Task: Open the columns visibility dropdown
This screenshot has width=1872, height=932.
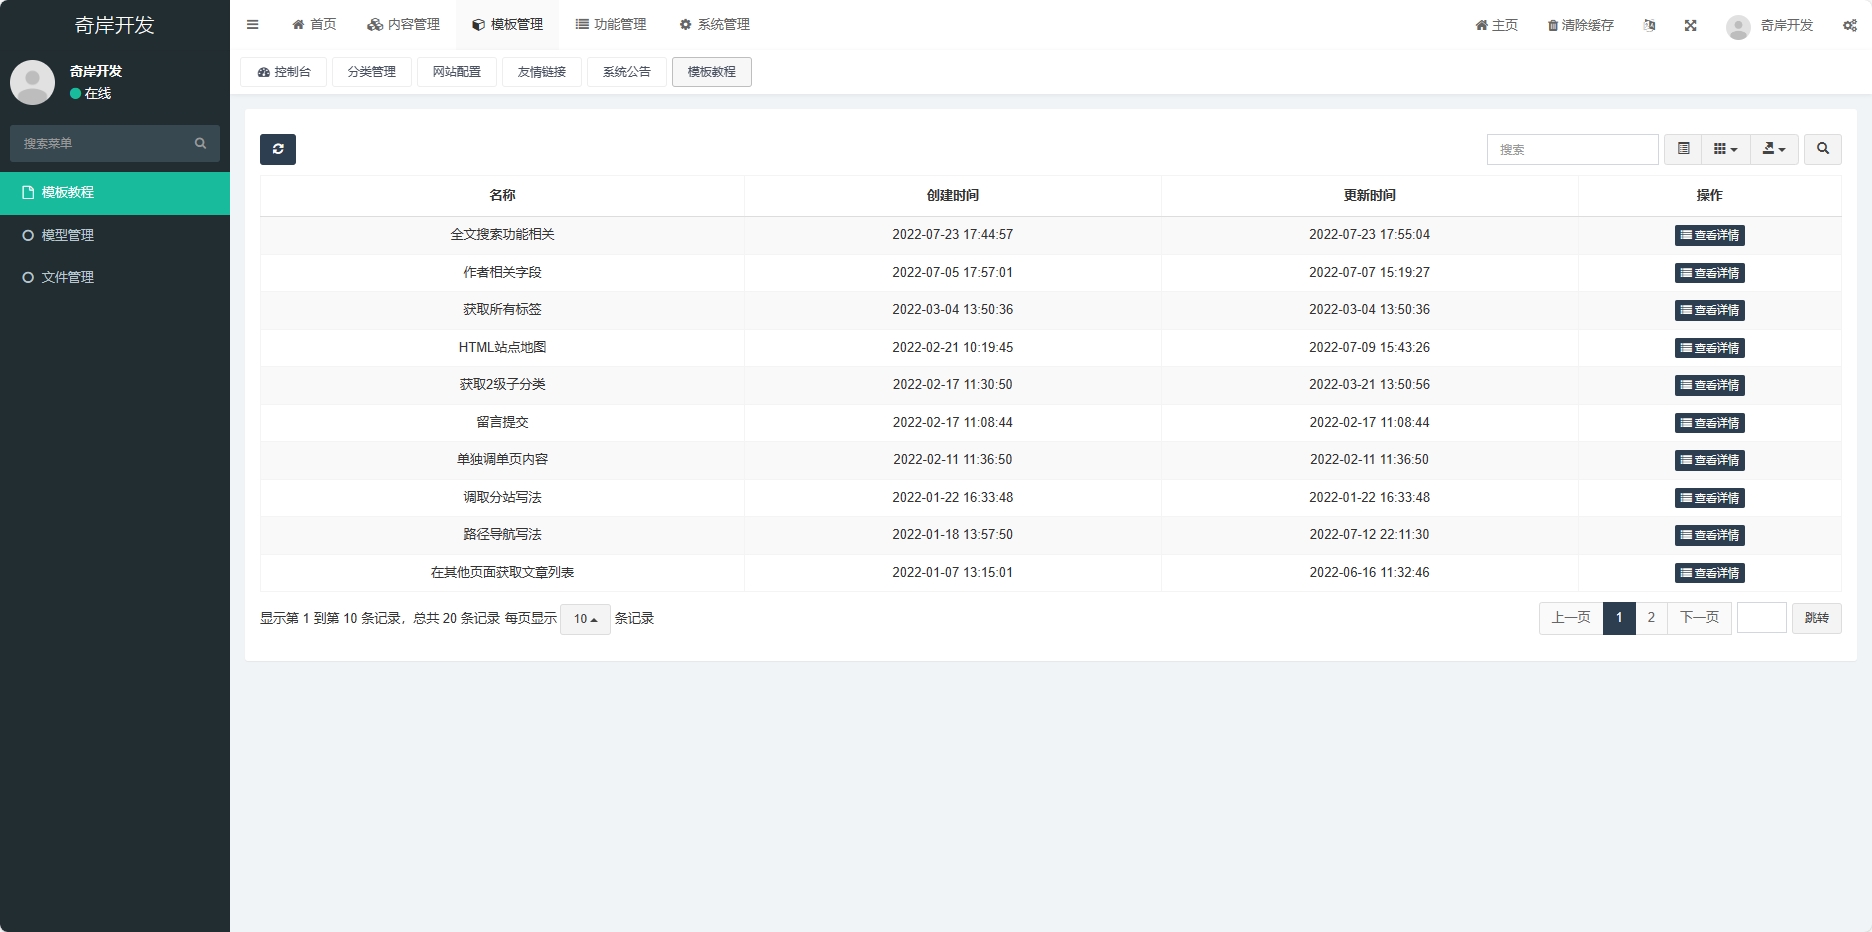Action: pyautogui.click(x=1725, y=149)
